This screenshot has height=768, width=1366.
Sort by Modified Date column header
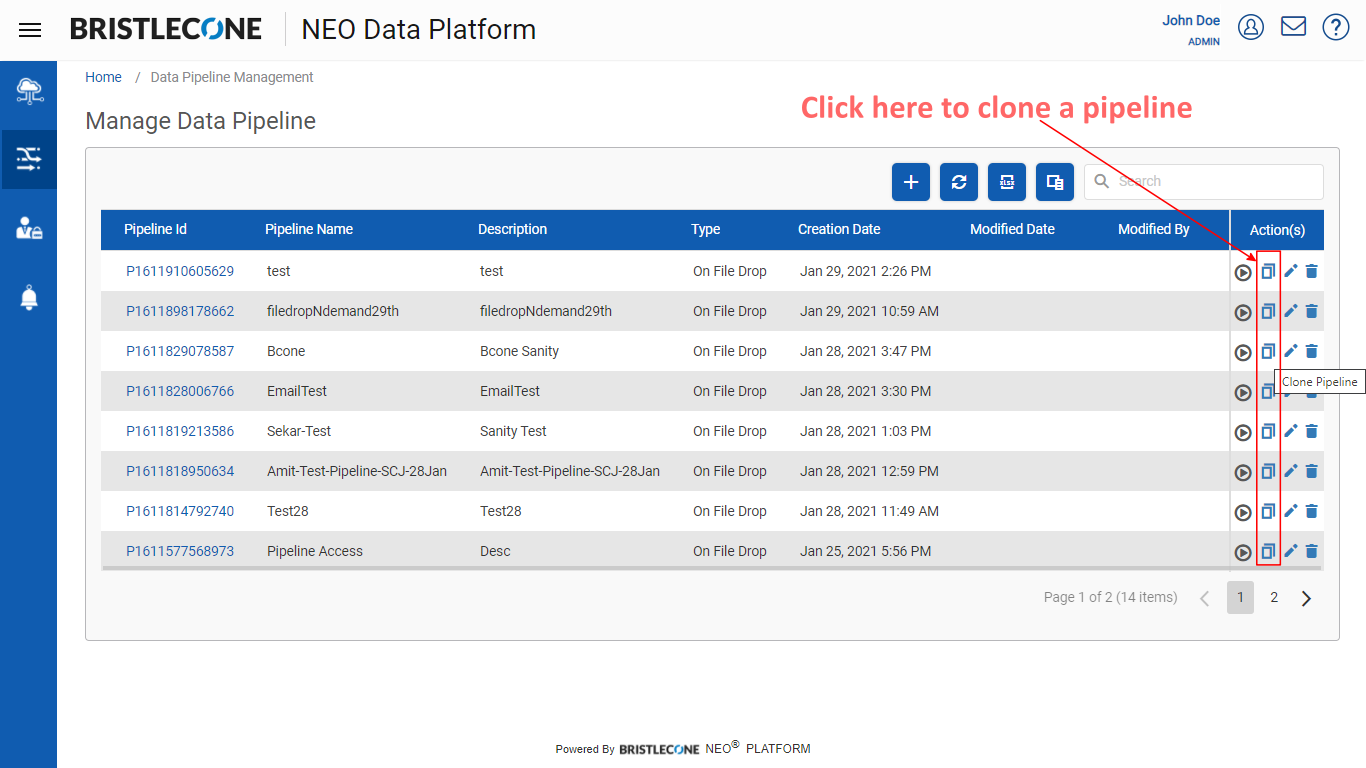pos(1012,229)
